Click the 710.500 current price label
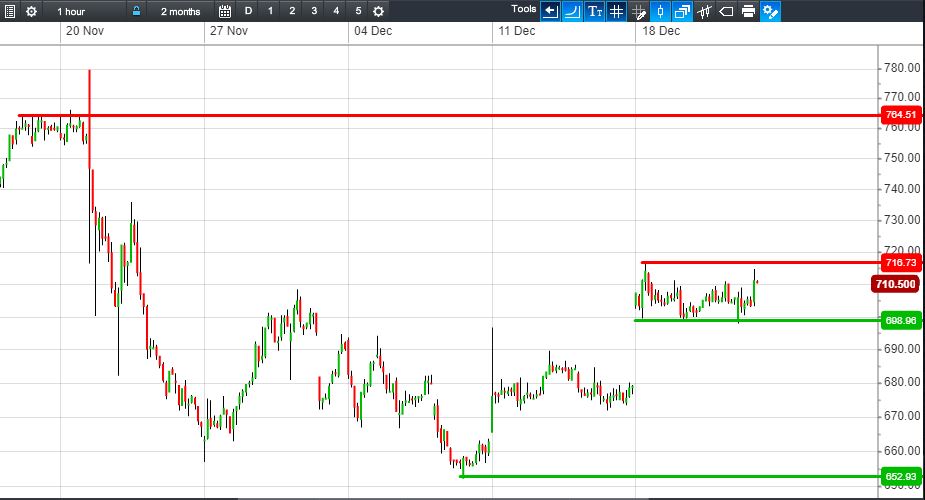 coord(896,284)
